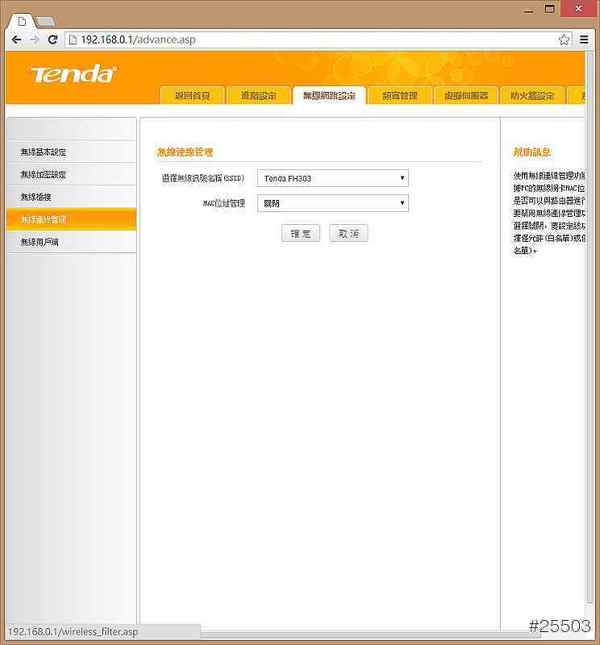The width and height of the screenshot is (600, 645).
Task: Minimize the browser window
Action: (x=529, y=10)
